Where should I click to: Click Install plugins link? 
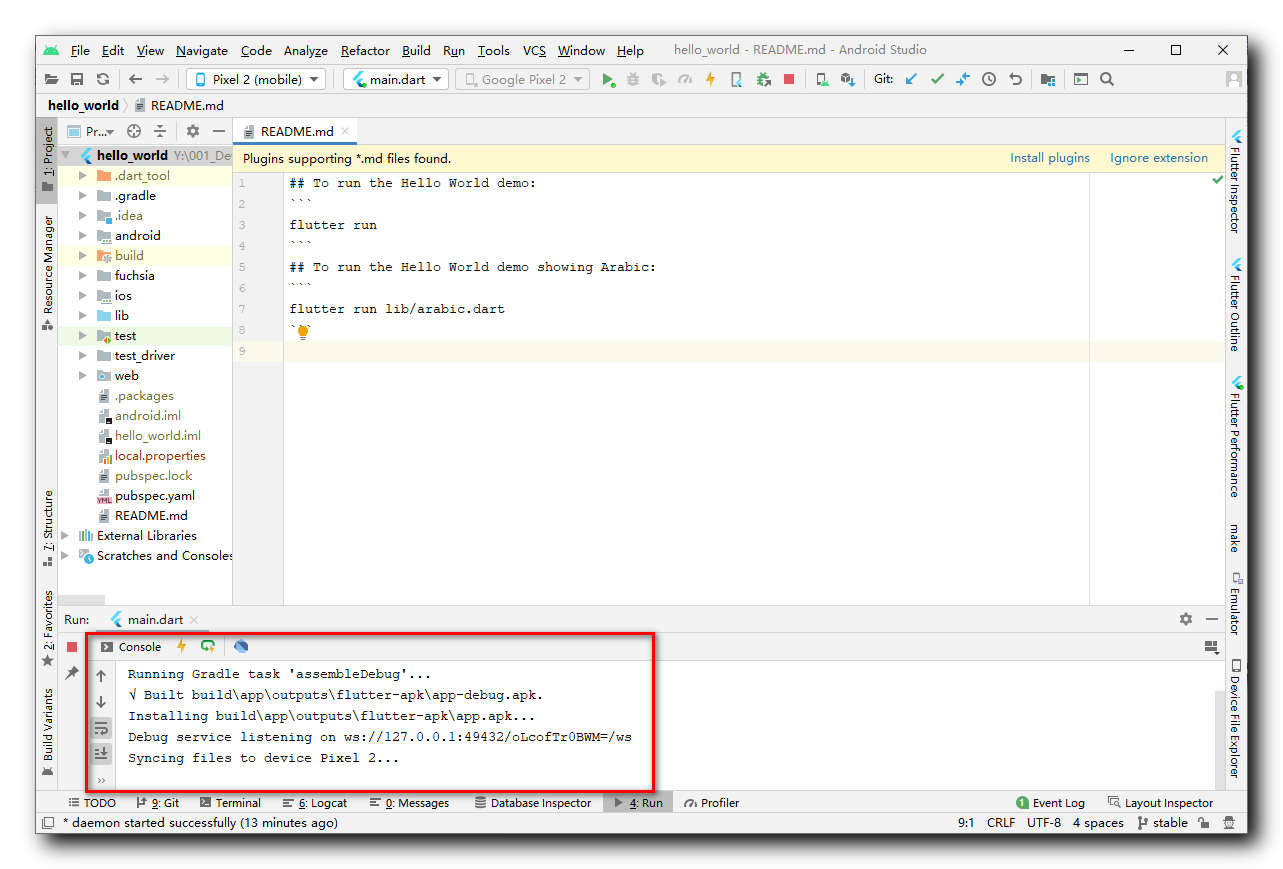click(x=1050, y=158)
